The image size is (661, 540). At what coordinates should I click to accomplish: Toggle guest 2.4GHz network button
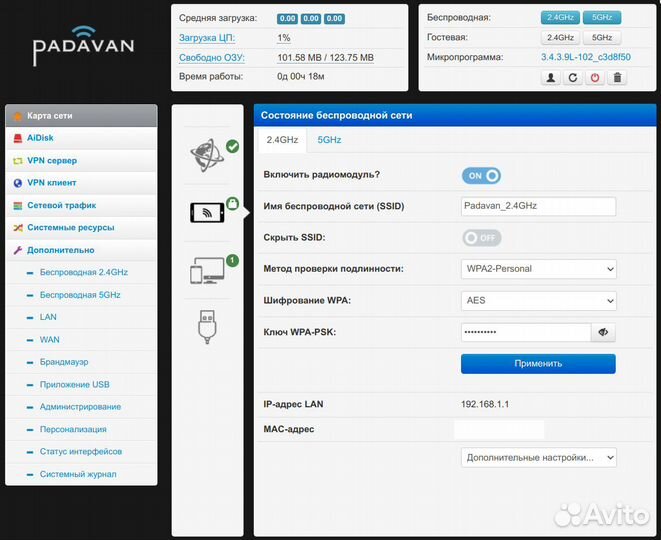560,38
